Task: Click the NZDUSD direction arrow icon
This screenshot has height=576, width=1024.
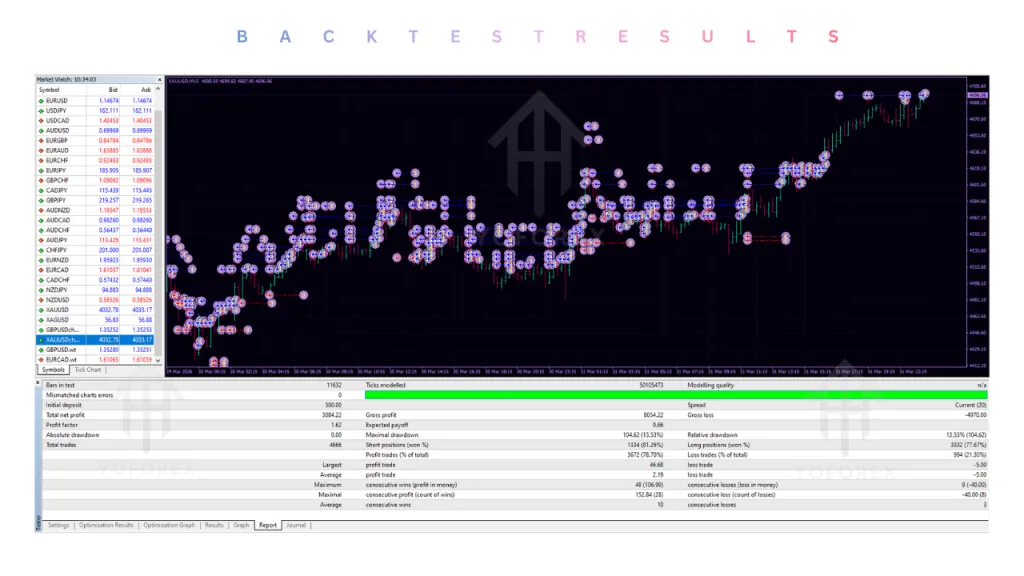Action: 41,300
